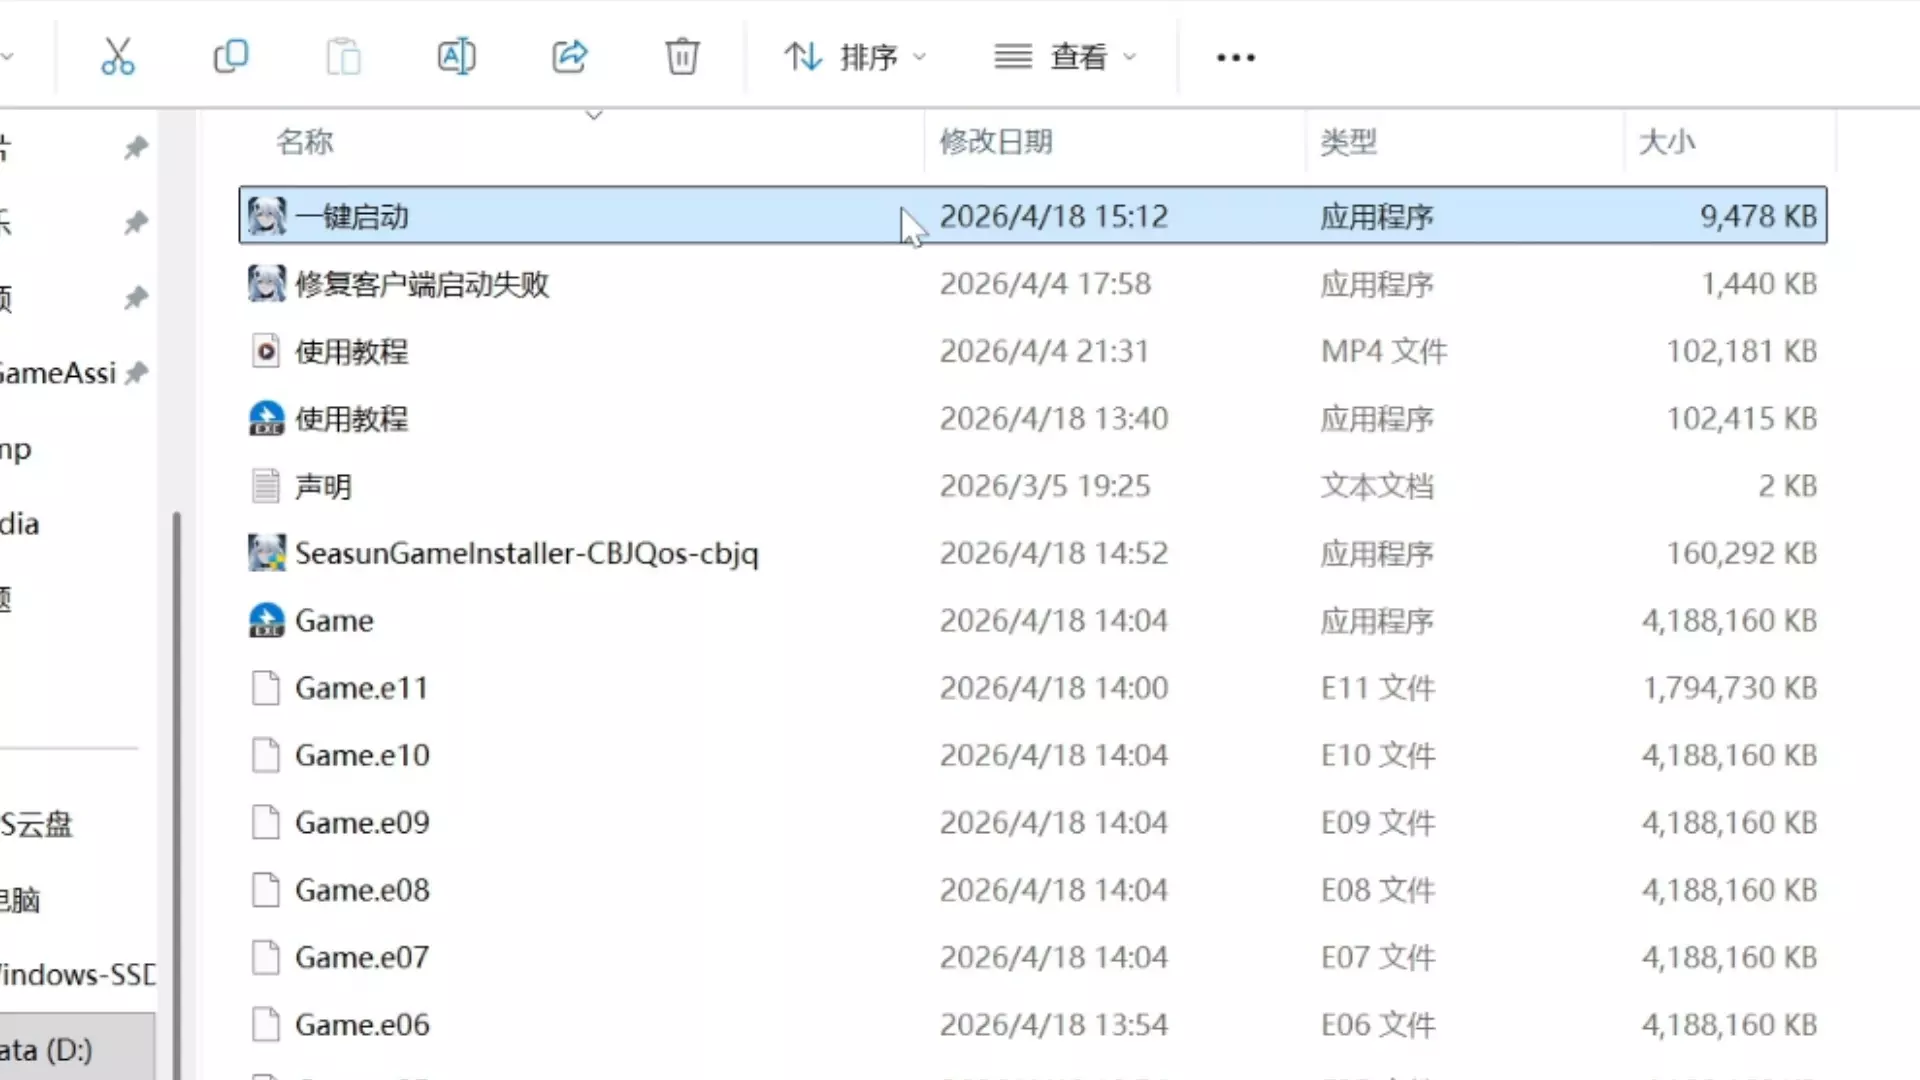
Task: Open the three-dot more options menu
Action: 1235,58
